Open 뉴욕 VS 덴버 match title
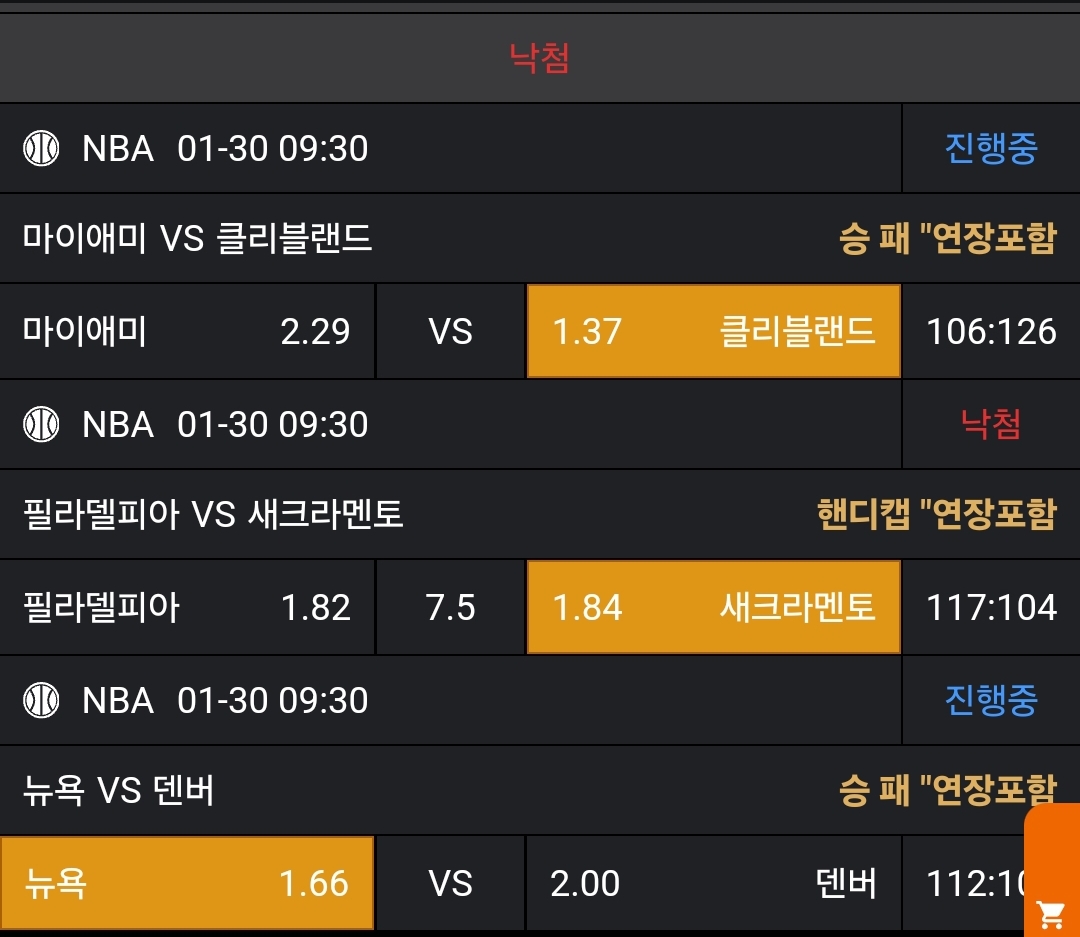1080x937 pixels. point(118,791)
